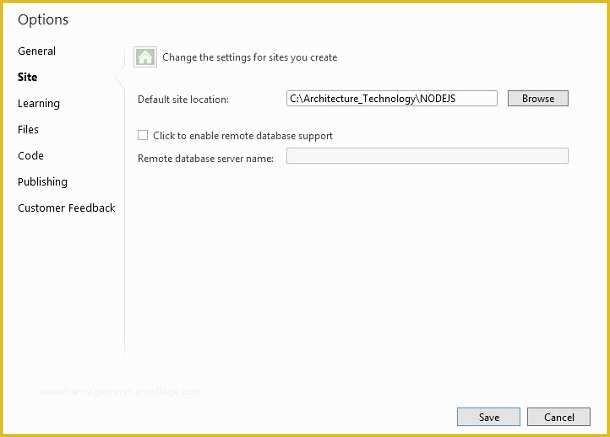This screenshot has width=610, height=437.
Task: Click the 'Remote database server name:' label
Action: point(206,159)
